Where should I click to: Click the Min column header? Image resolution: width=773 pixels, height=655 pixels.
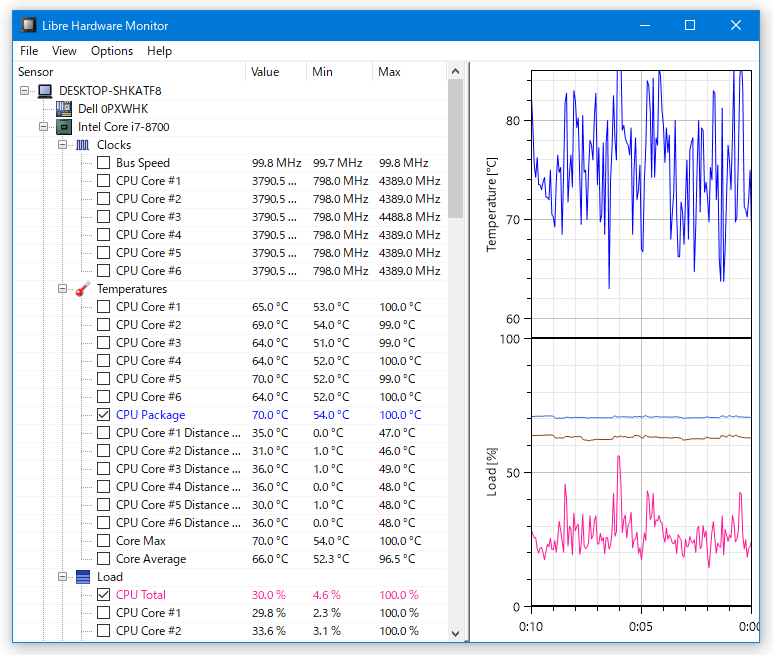[339, 71]
